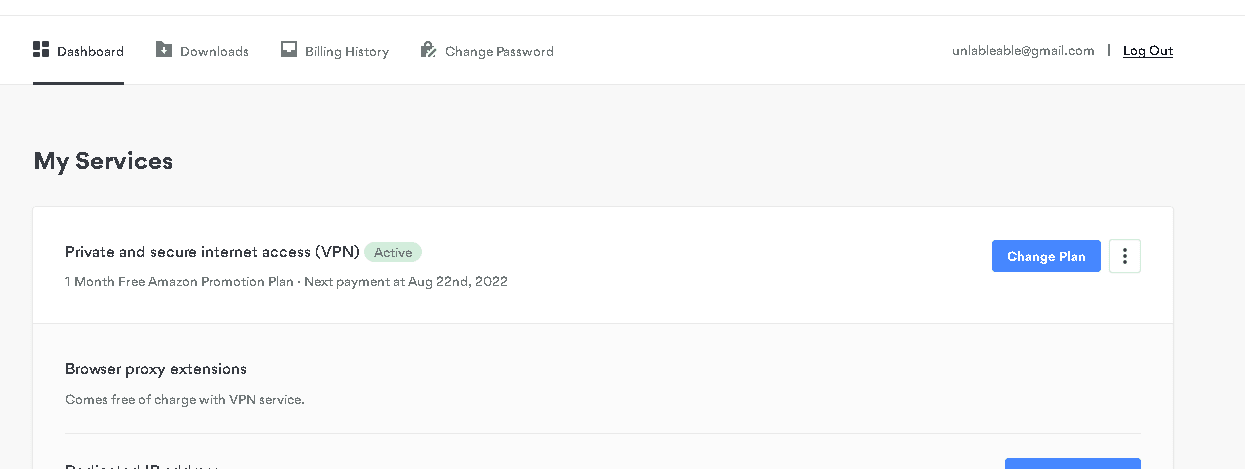The height and width of the screenshot is (469, 1245).
Task: Click the Browser proxy extensions heading
Action: click(x=155, y=369)
